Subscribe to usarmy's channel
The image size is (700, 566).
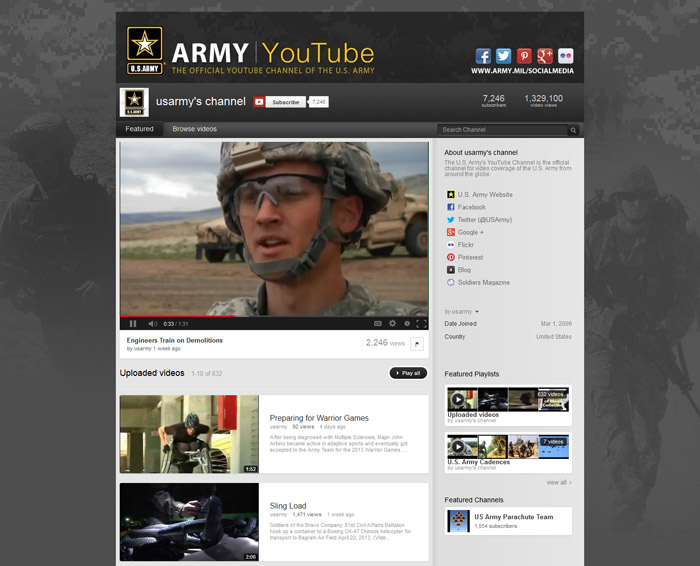[x=285, y=102]
